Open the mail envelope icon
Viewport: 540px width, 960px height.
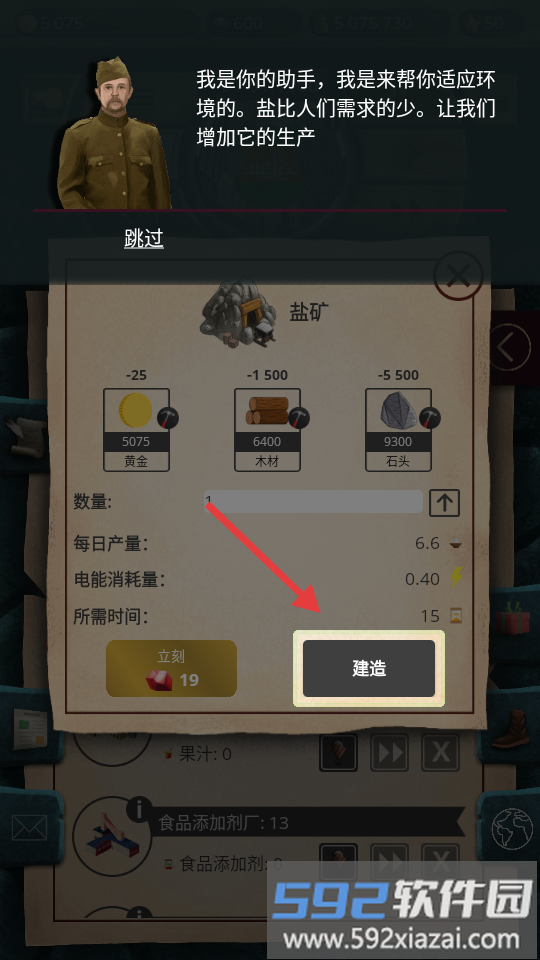(28, 828)
